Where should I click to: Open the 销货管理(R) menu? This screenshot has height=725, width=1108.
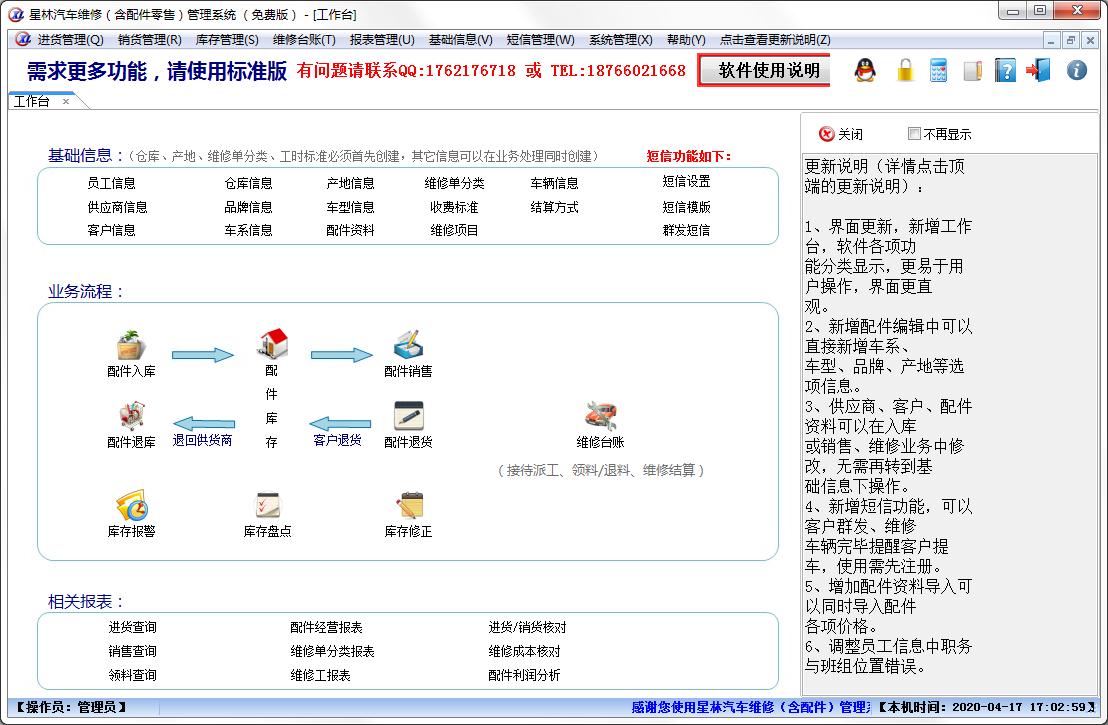tap(150, 40)
